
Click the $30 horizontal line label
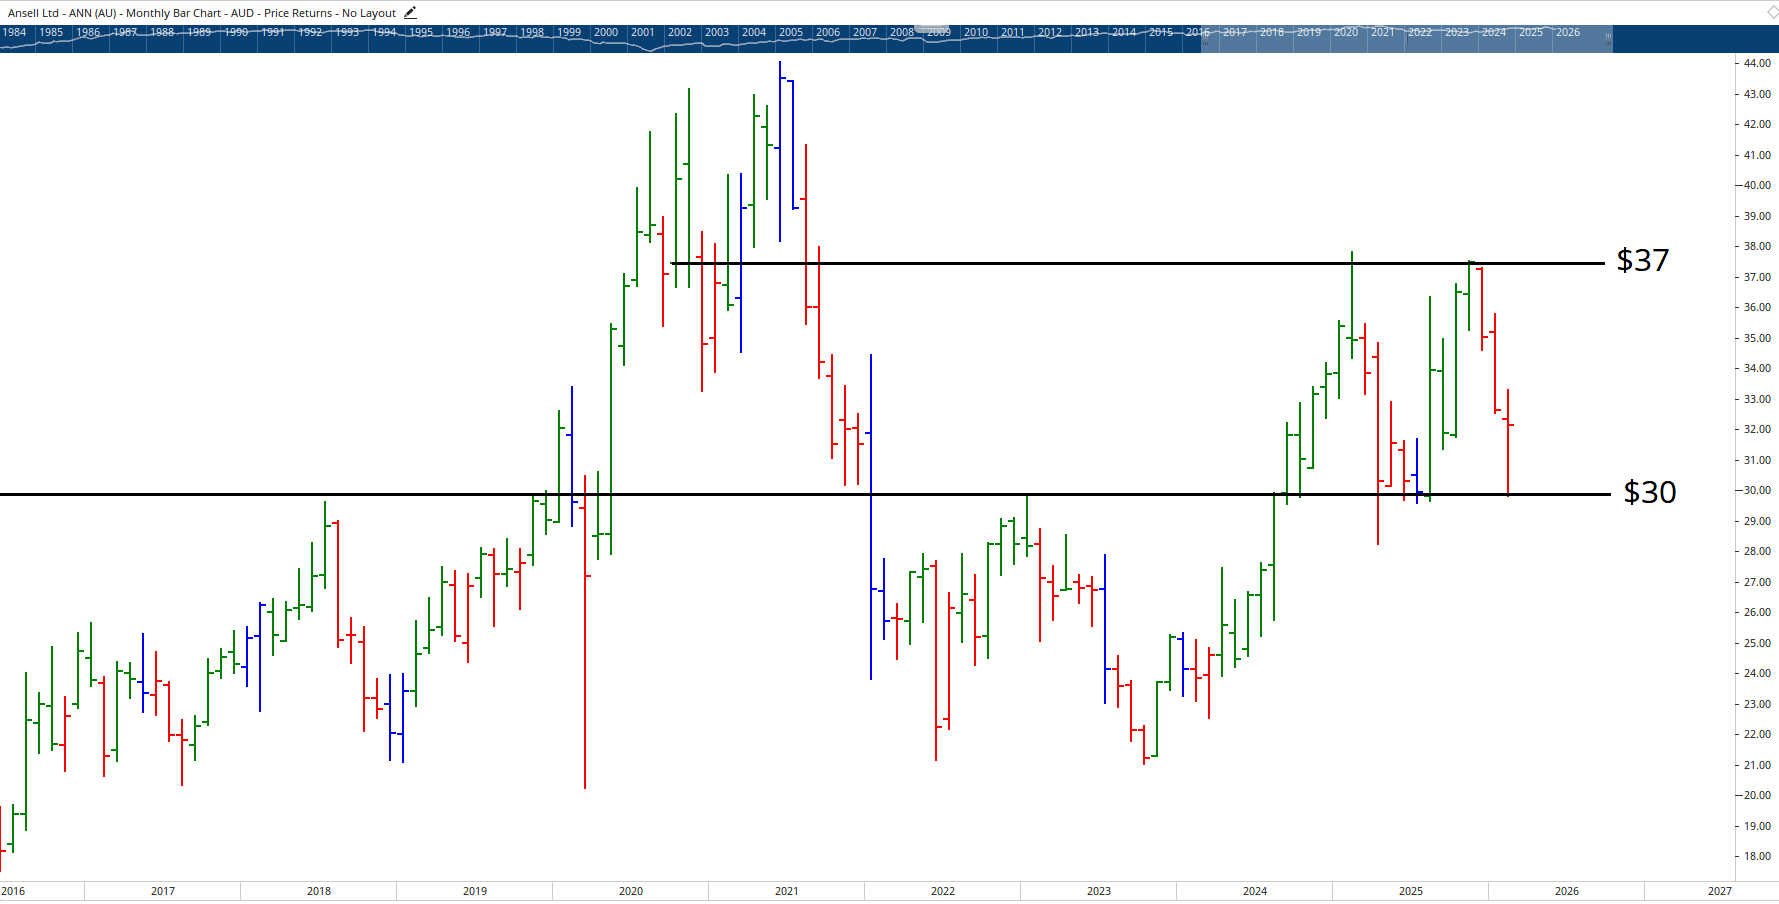click(1650, 492)
